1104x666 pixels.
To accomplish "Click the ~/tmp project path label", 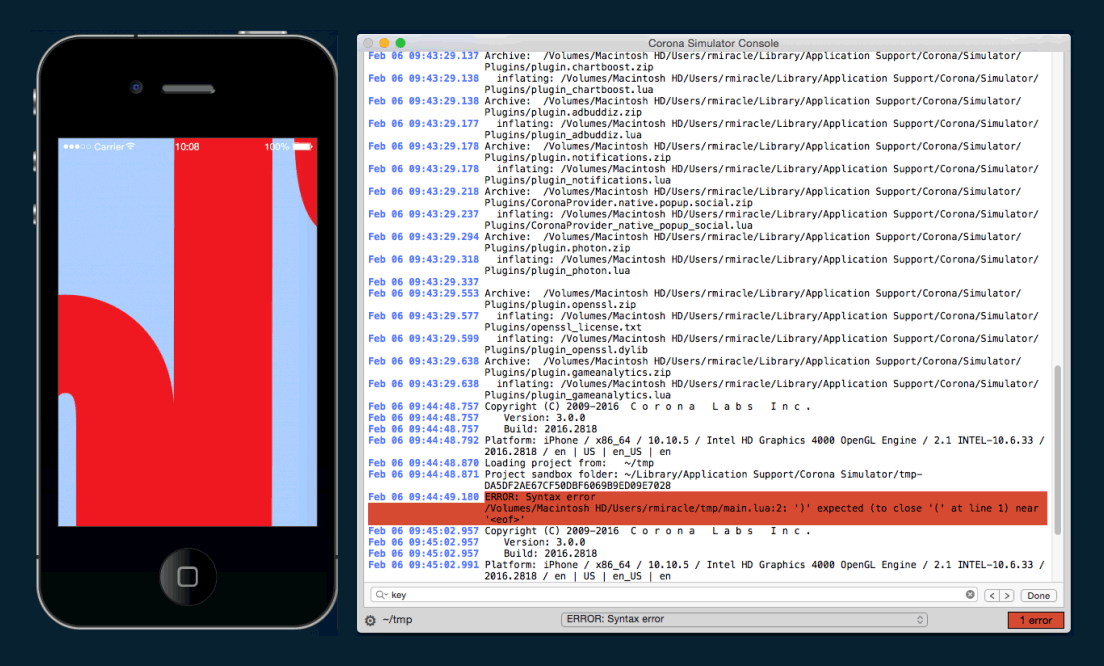I will click(x=397, y=620).
